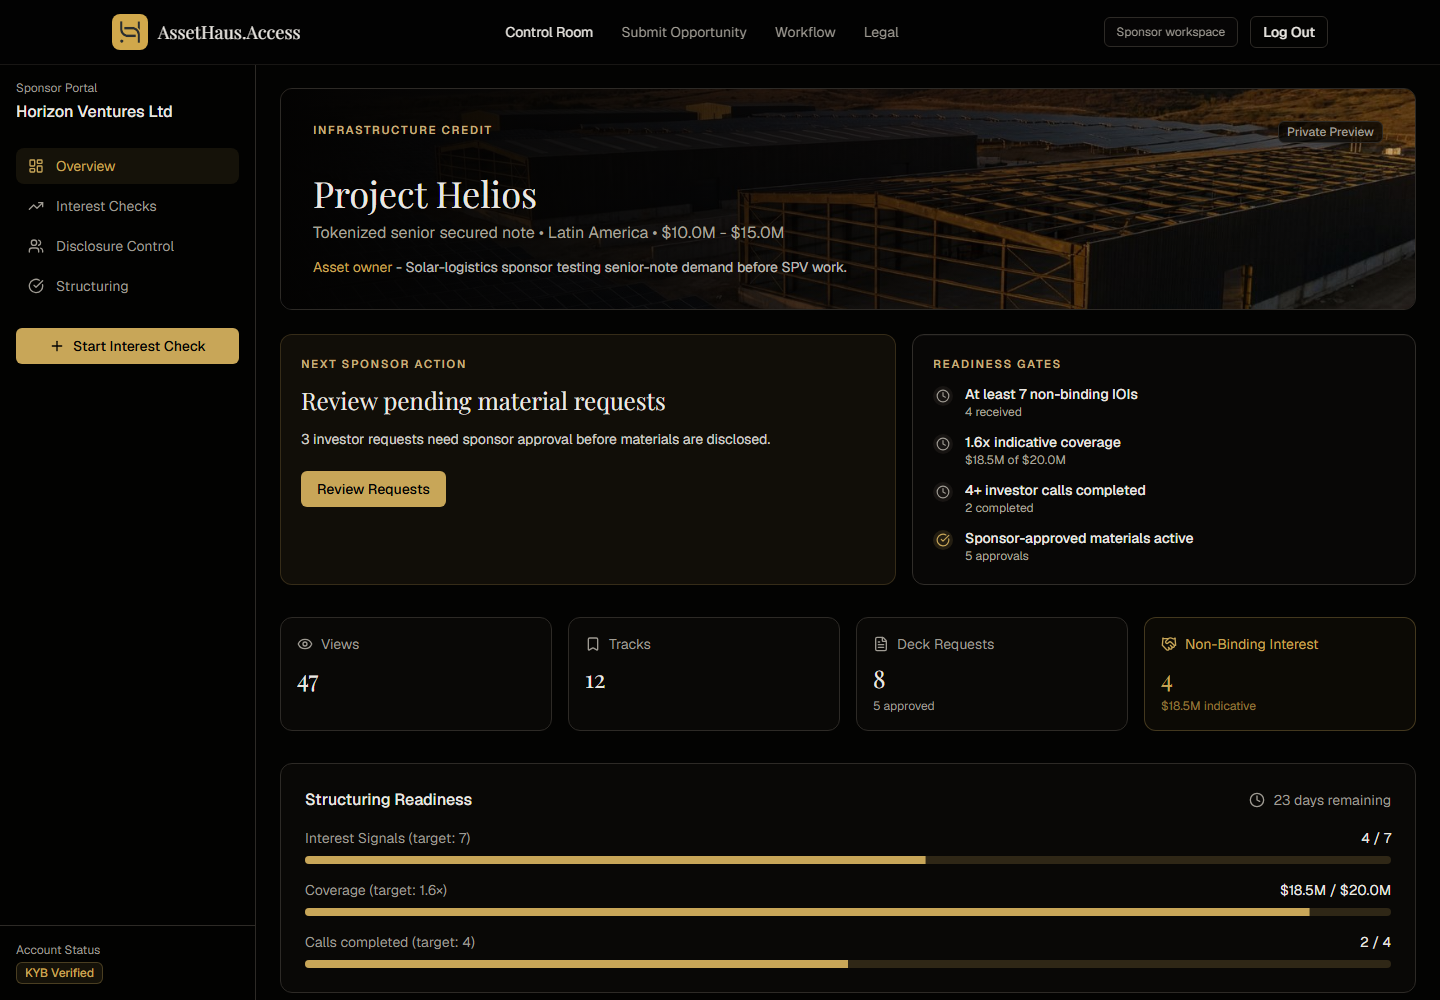
Task: Click 'Sponsor-approved materials active' gate text
Action: point(1079,538)
